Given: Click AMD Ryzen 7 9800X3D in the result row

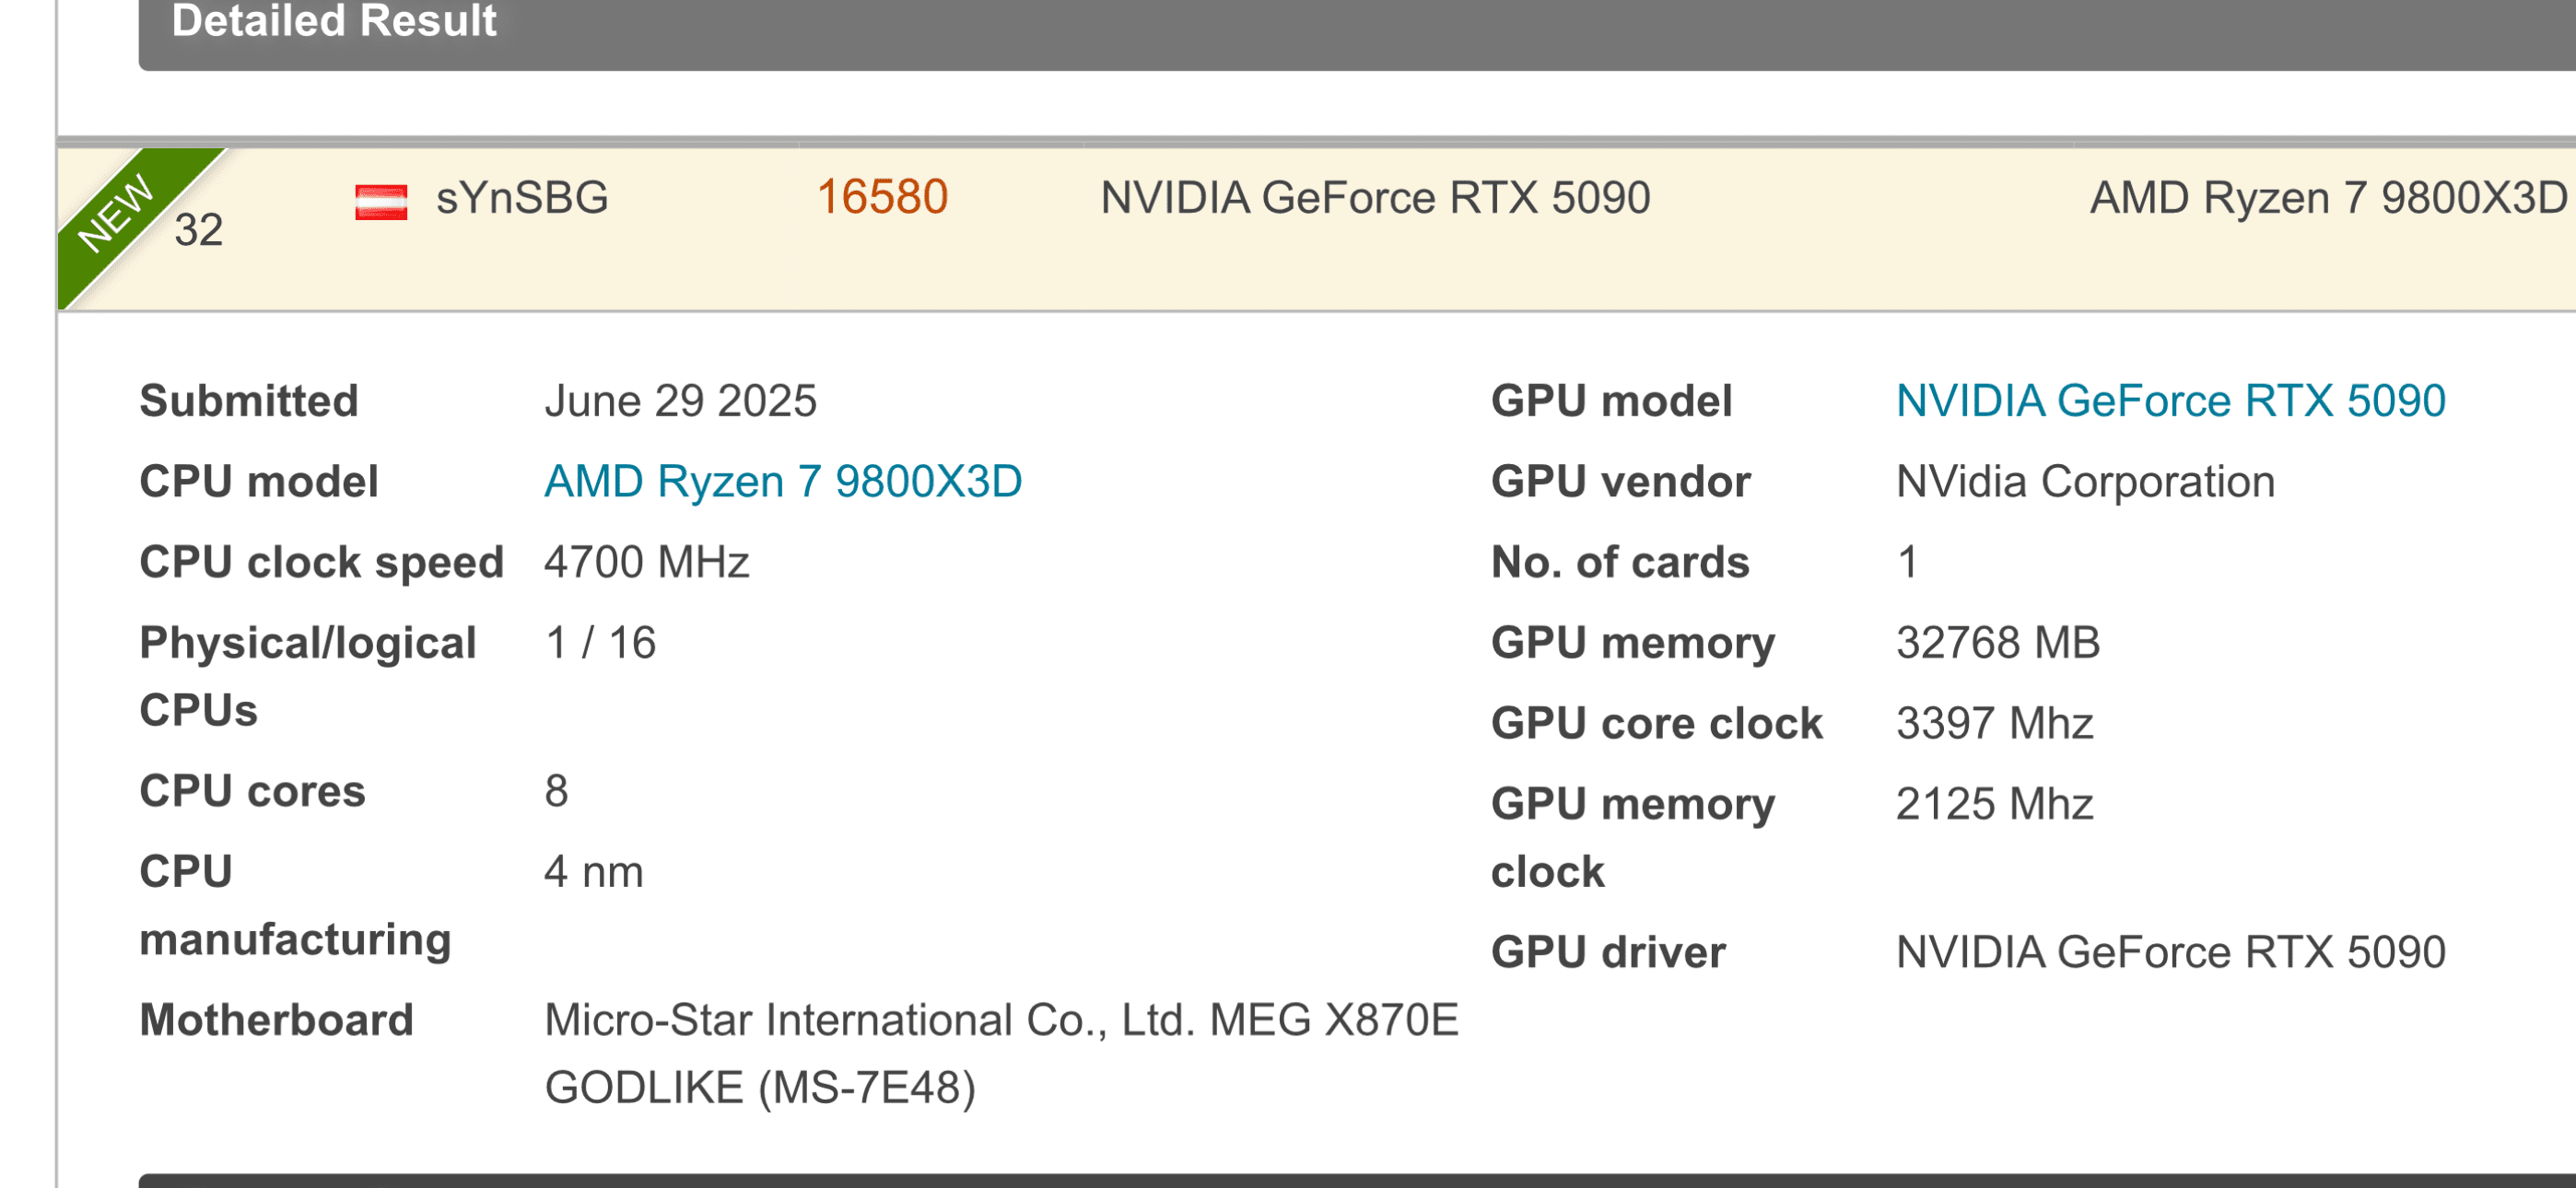Looking at the screenshot, I should click(x=2327, y=198).
